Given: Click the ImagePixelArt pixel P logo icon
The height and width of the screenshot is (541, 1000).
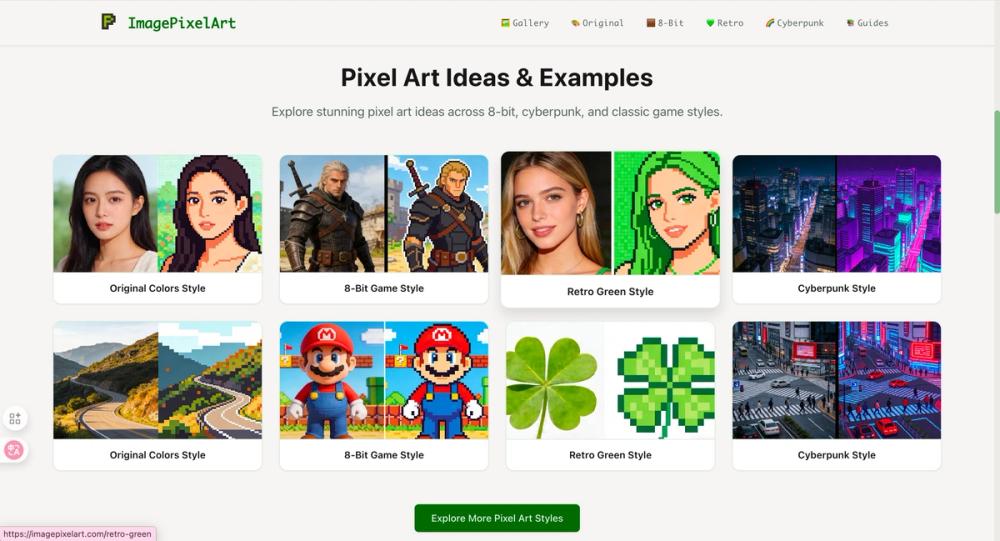Looking at the screenshot, I should click(x=108, y=22).
